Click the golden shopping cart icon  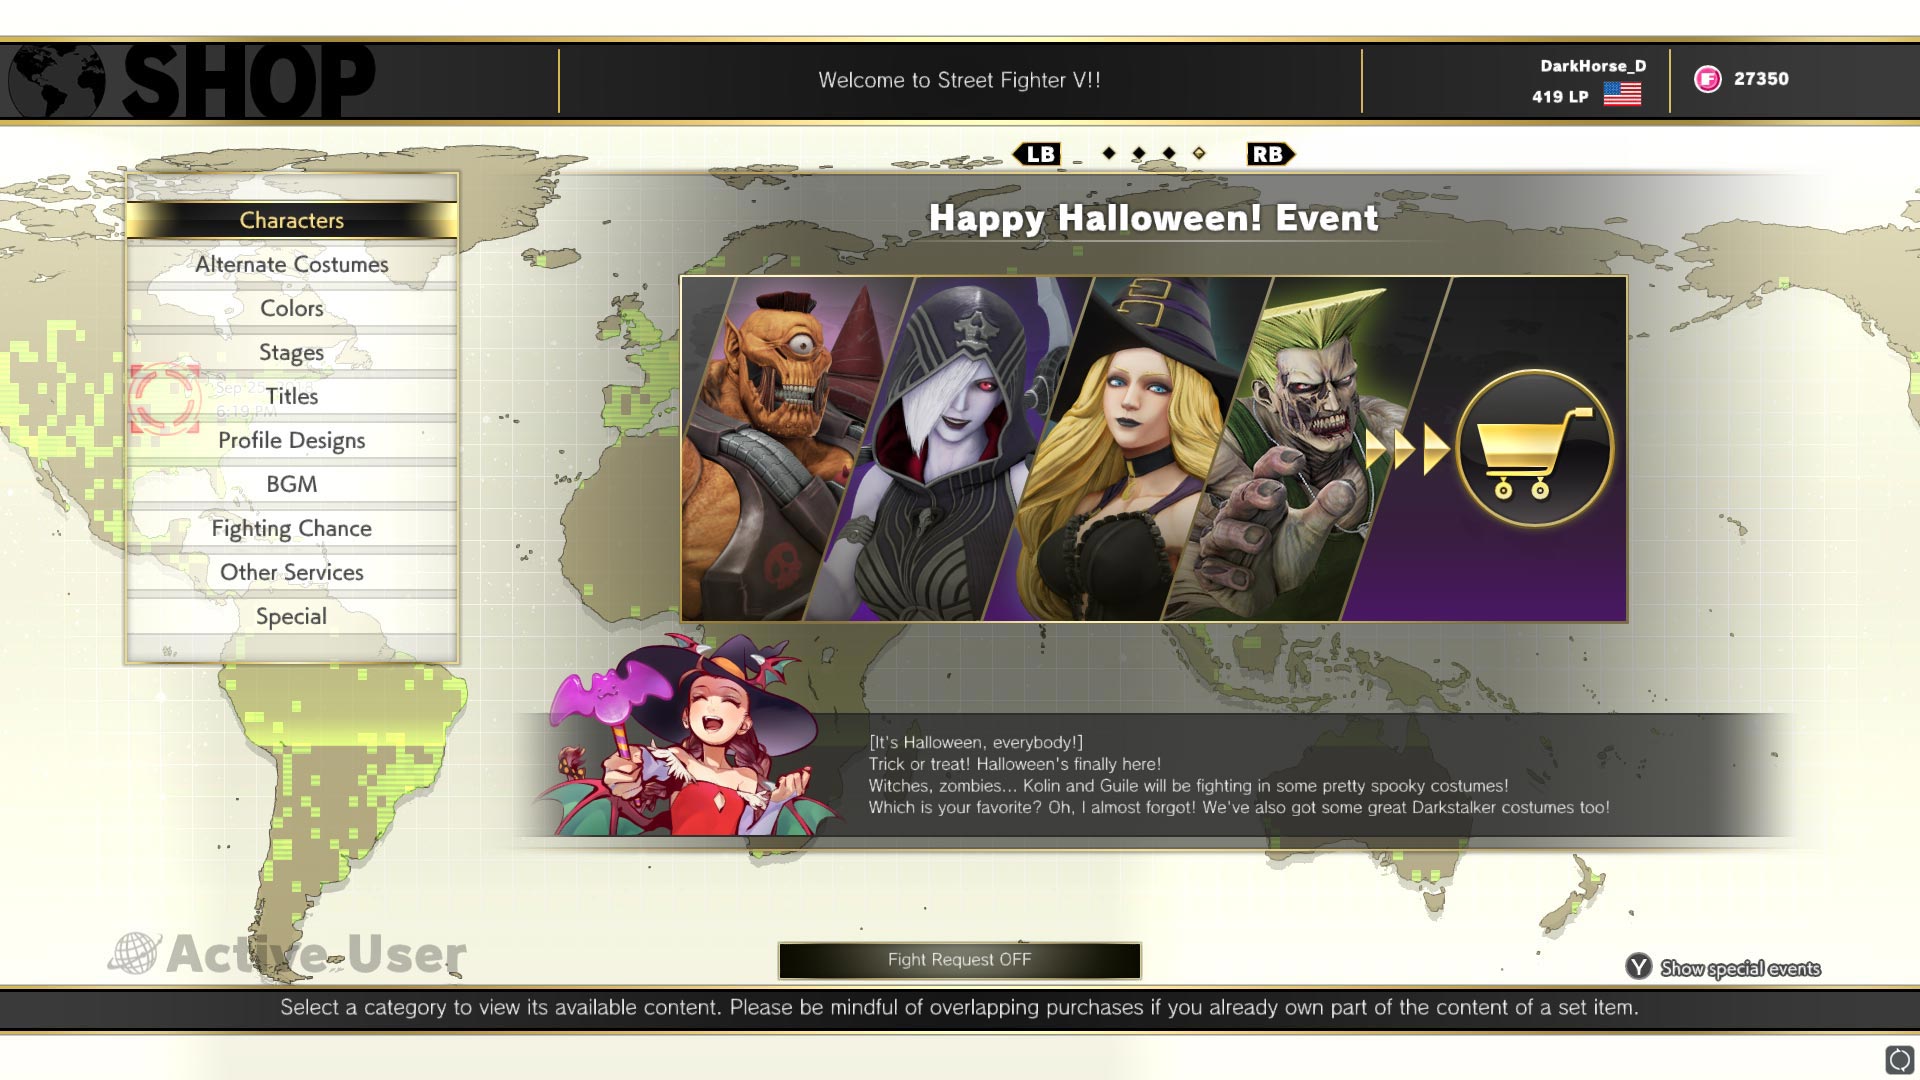click(1534, 448)
